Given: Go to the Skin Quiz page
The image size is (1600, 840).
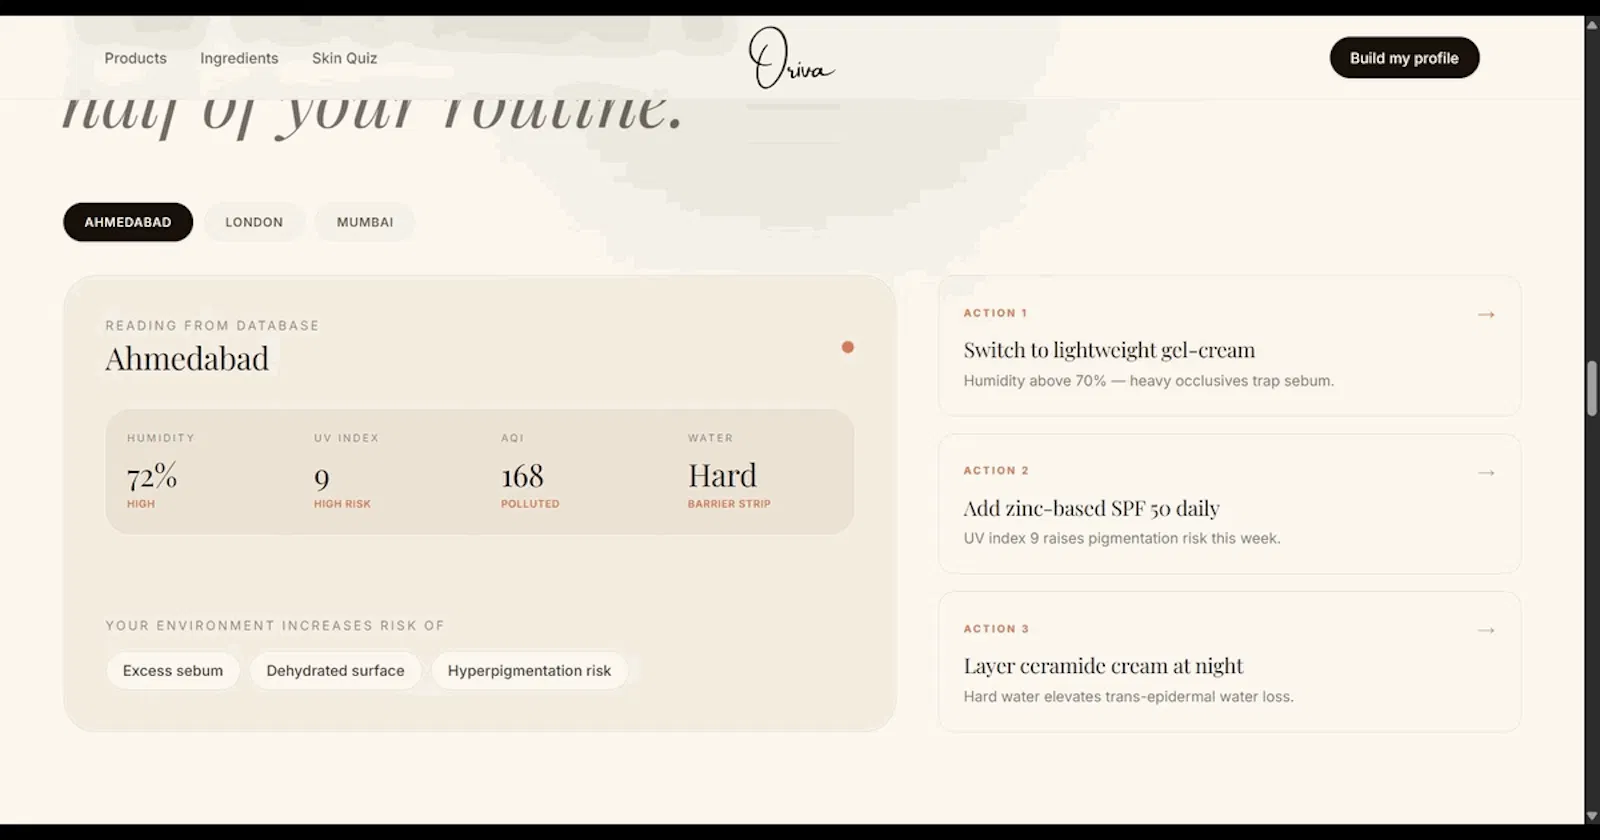Looking at the screenshot, I should pos(344,58).
